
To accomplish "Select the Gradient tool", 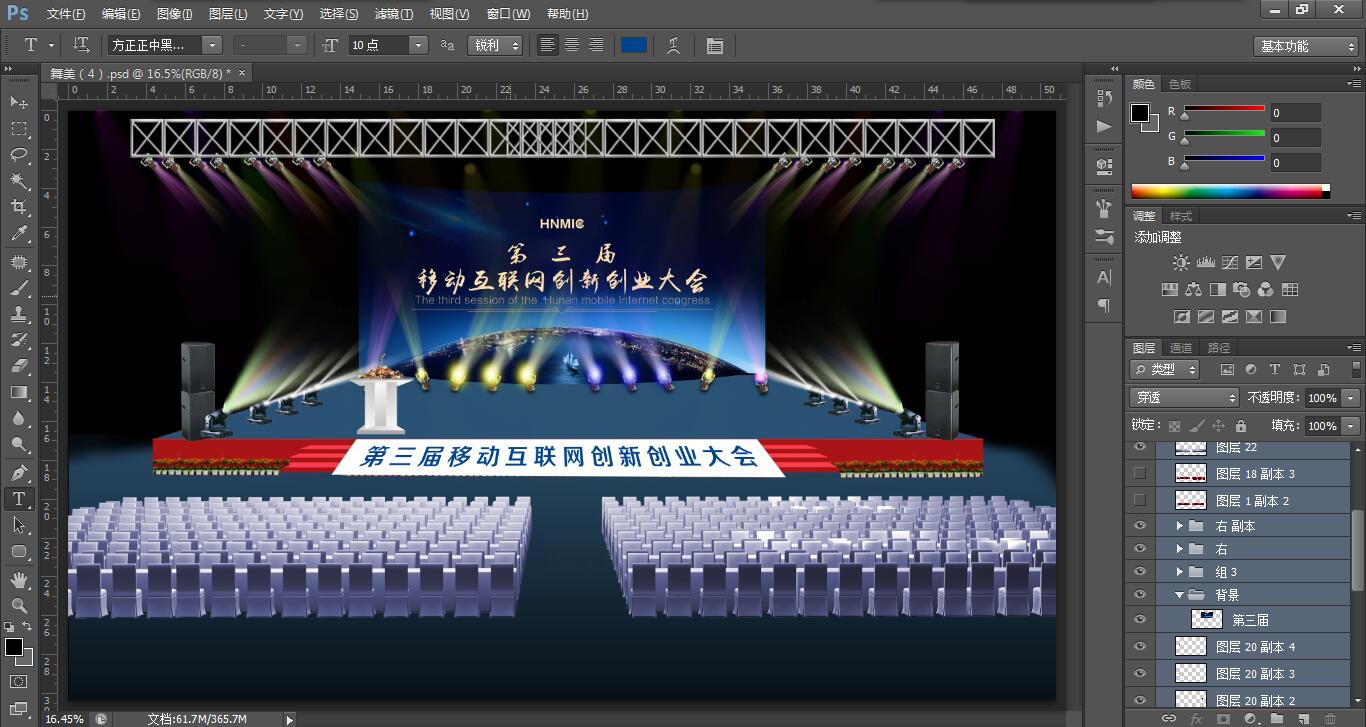I will 18,392.
